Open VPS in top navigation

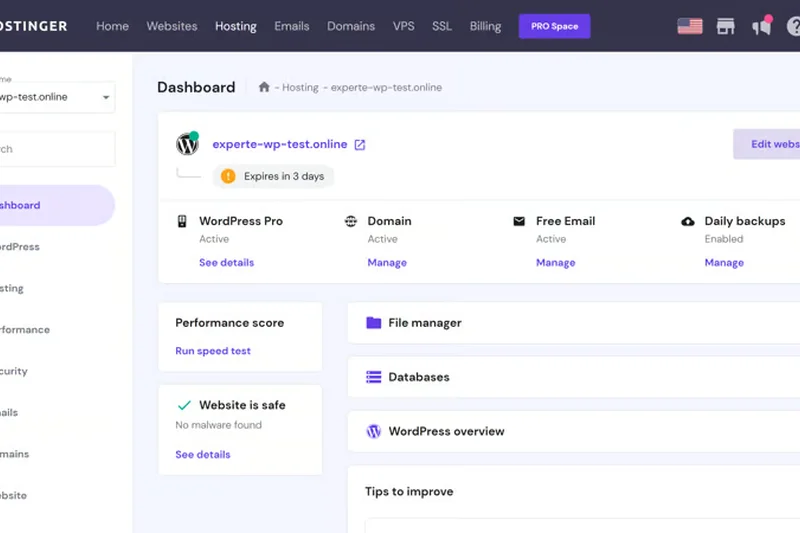(x=404, y=26)
